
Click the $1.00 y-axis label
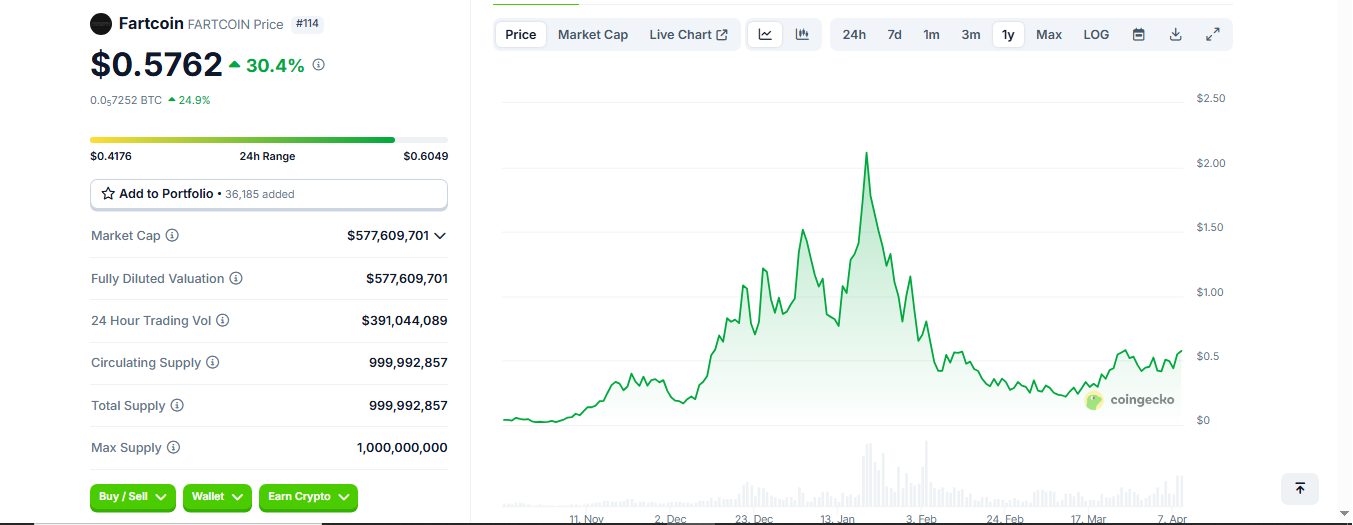tap(1211, 292)
